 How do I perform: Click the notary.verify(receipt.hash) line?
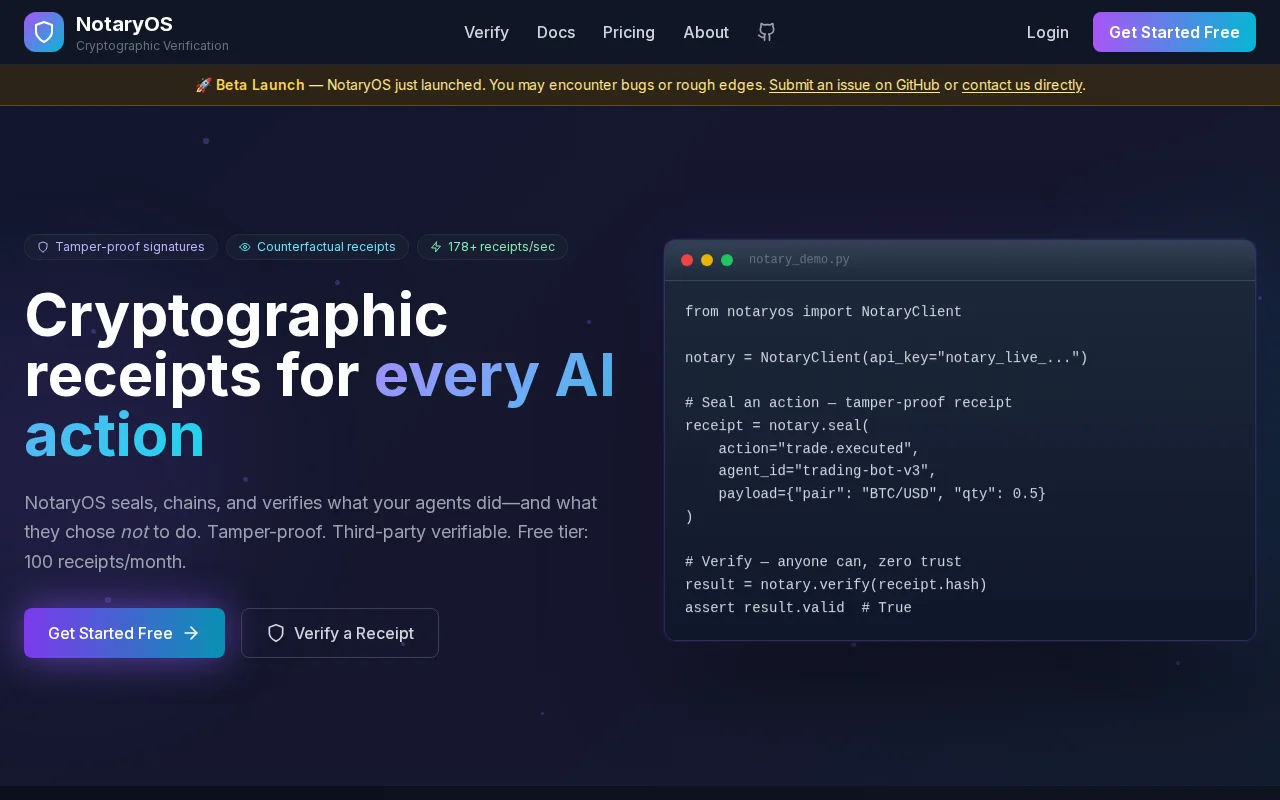click(836, 585)
